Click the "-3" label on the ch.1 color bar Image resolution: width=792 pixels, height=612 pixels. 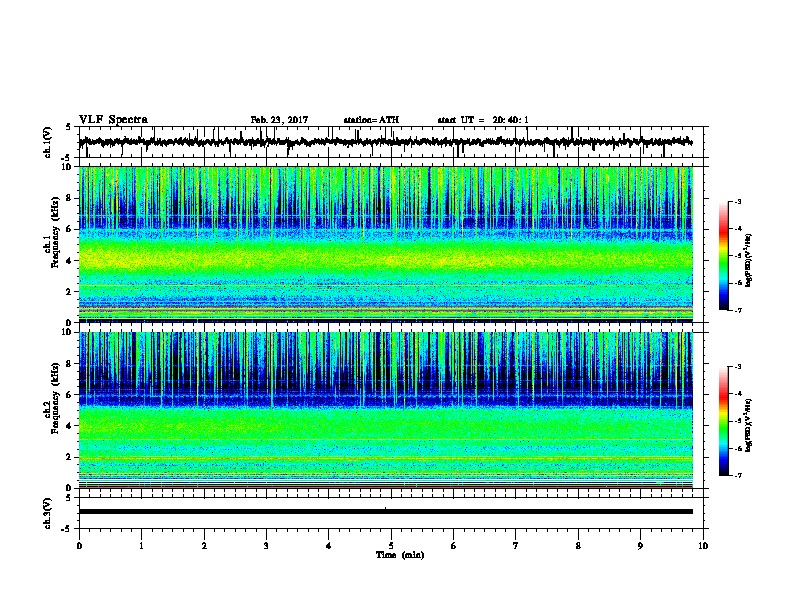(738, 201)
